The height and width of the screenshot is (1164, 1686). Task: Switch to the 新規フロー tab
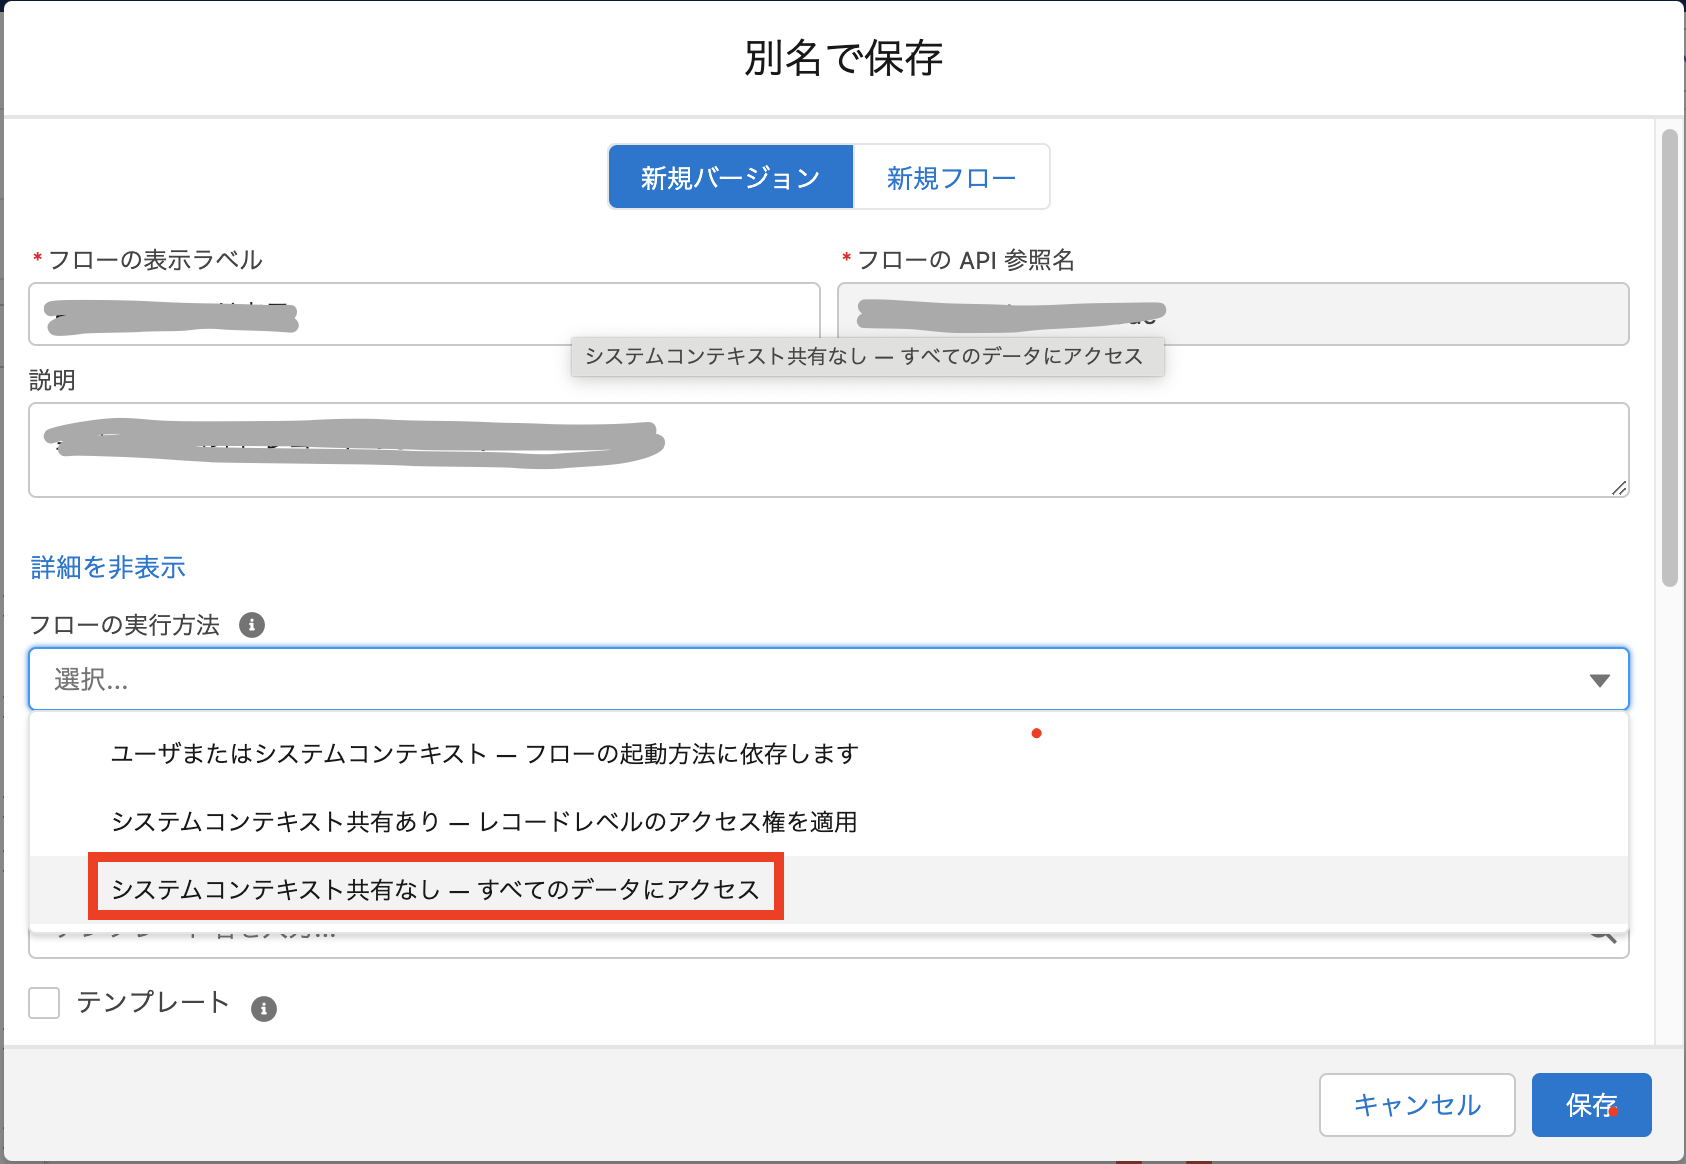(949, 176)
